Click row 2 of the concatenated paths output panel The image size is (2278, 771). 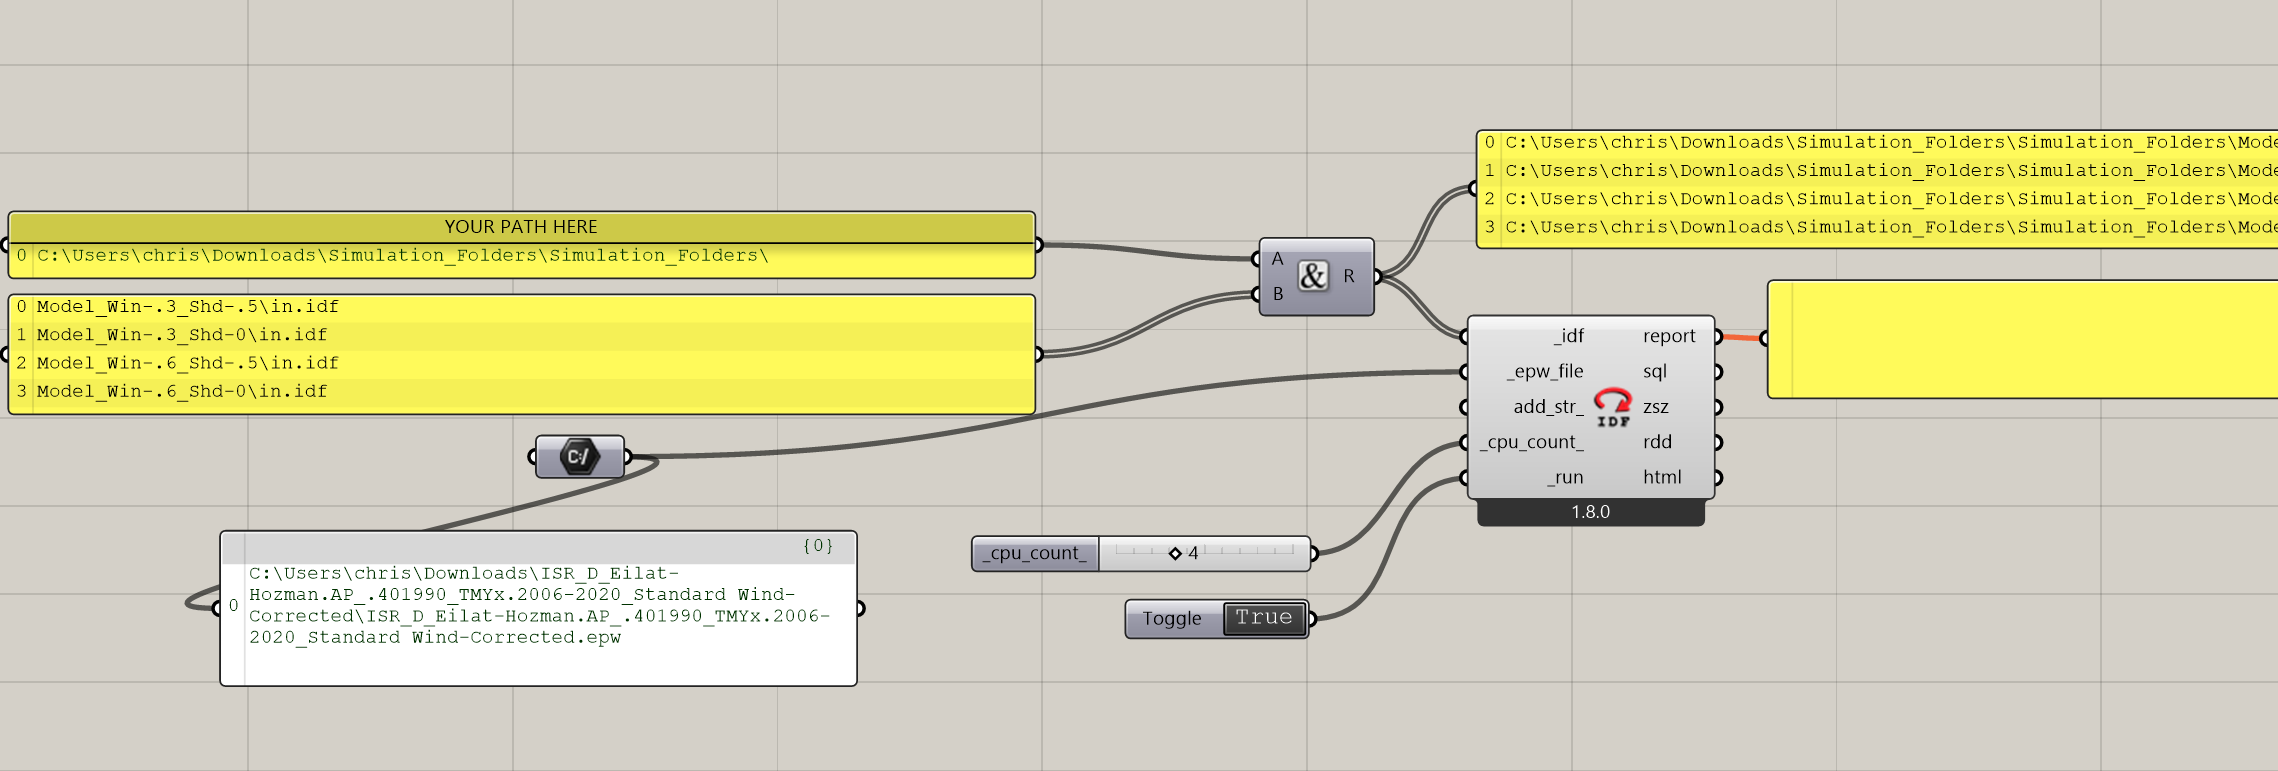click(x=1878, y=199)
